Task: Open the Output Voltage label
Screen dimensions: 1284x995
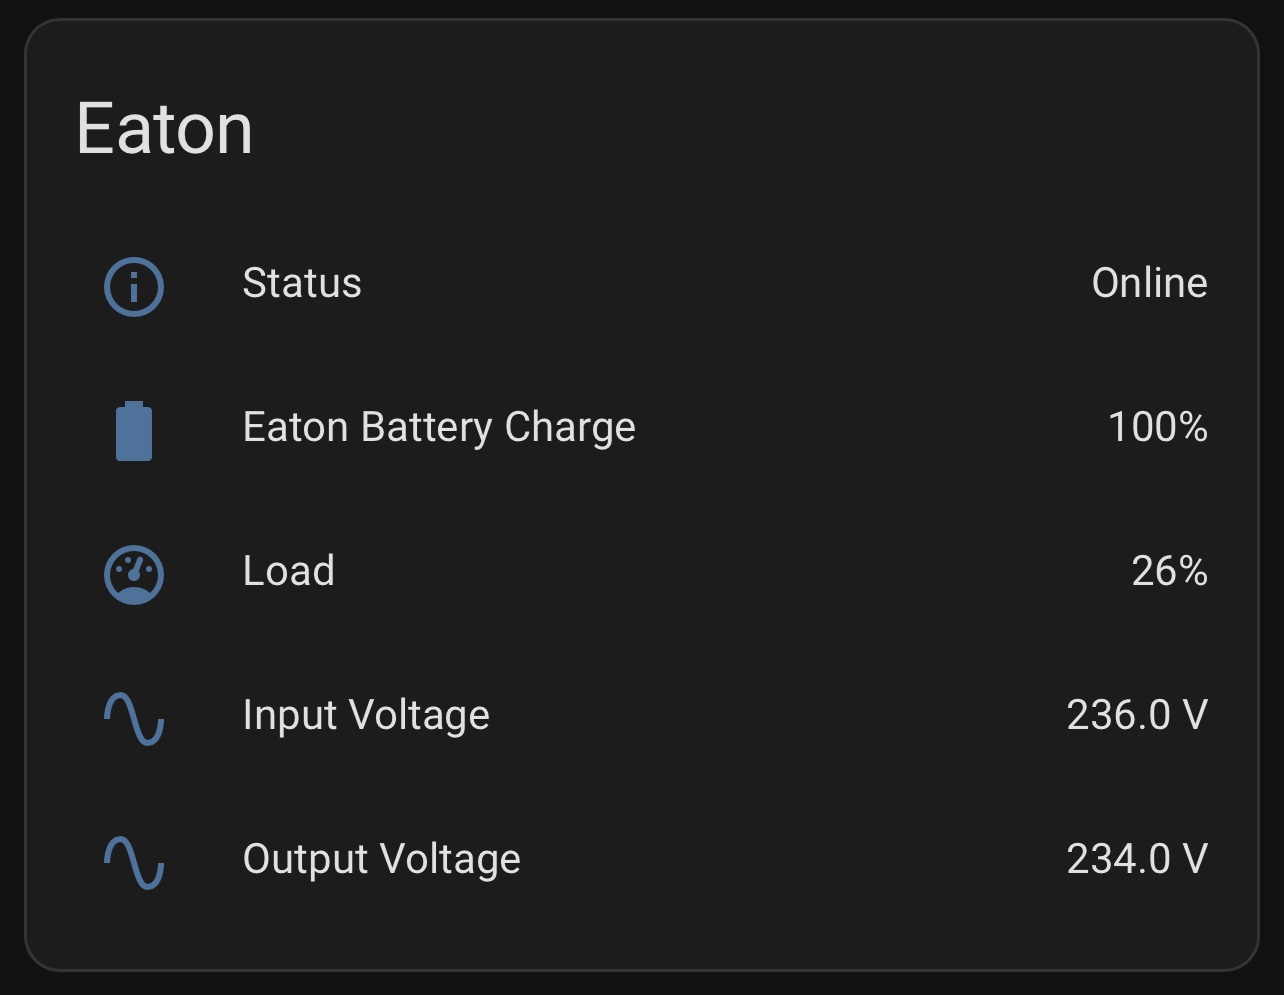Action: coord(381,860)
